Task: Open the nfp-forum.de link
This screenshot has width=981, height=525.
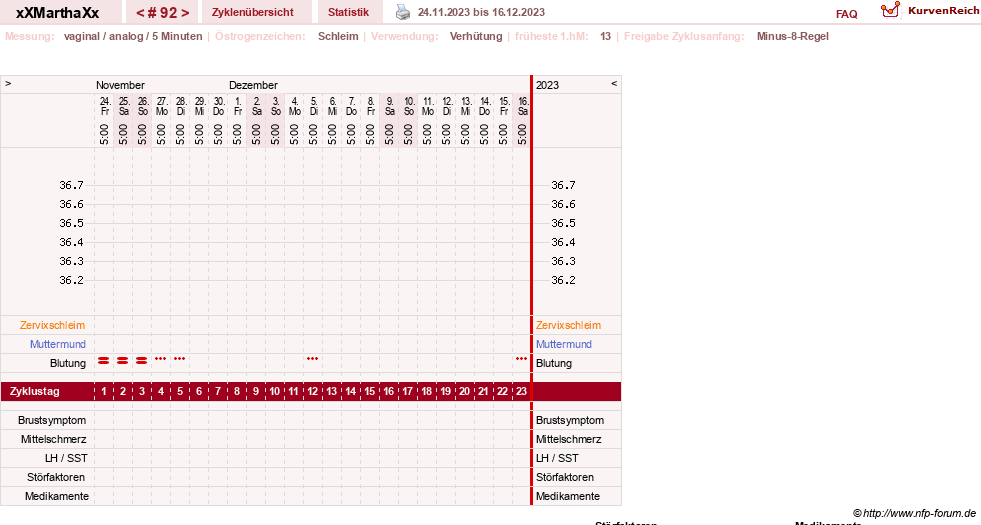Action: point(919,513)
